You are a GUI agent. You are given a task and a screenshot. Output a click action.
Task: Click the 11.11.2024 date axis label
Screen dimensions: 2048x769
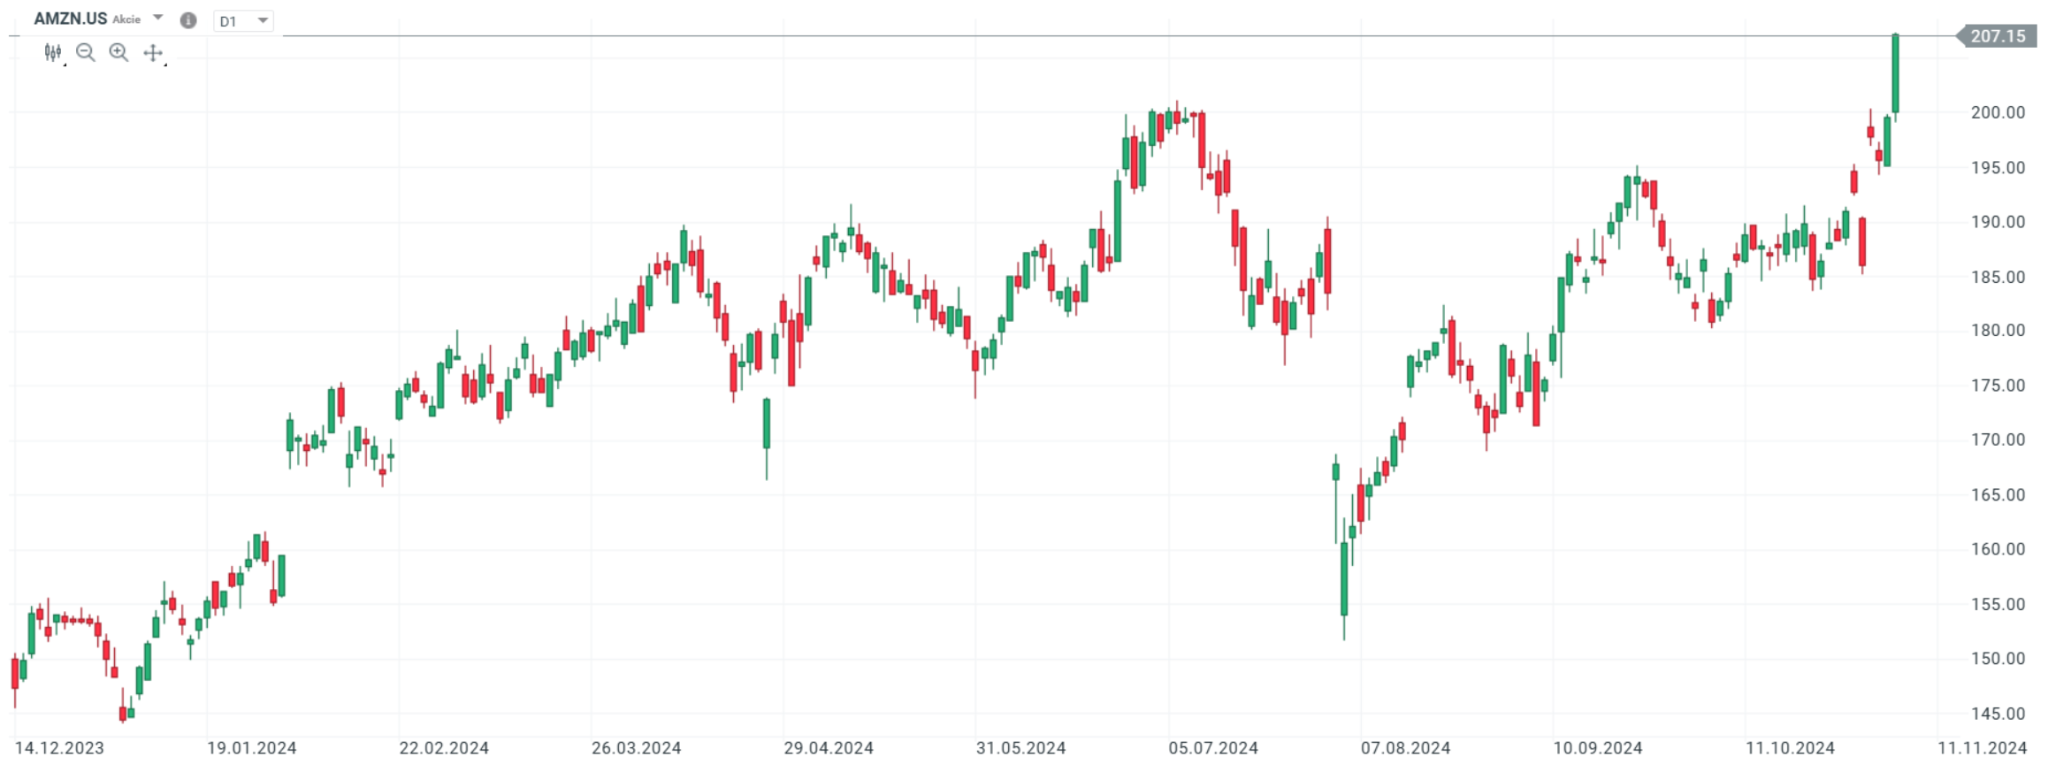(1982, 748)
